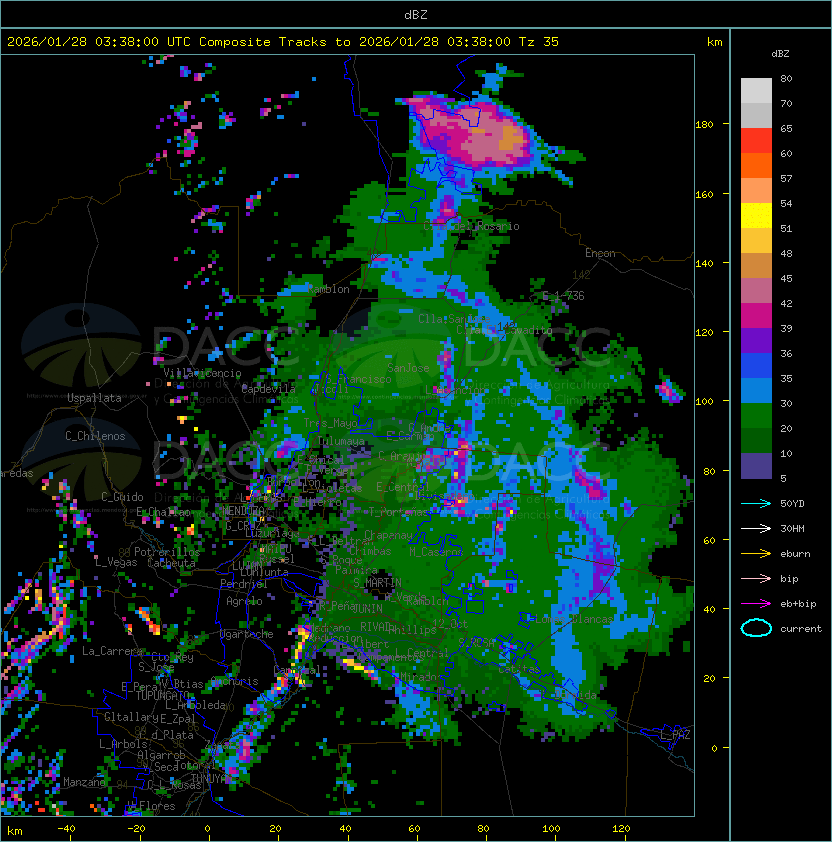The height and width of the screenshot is (842, 832).
Task: Click the 'Tz 35' threshold text
Action: tap(539, 42)
